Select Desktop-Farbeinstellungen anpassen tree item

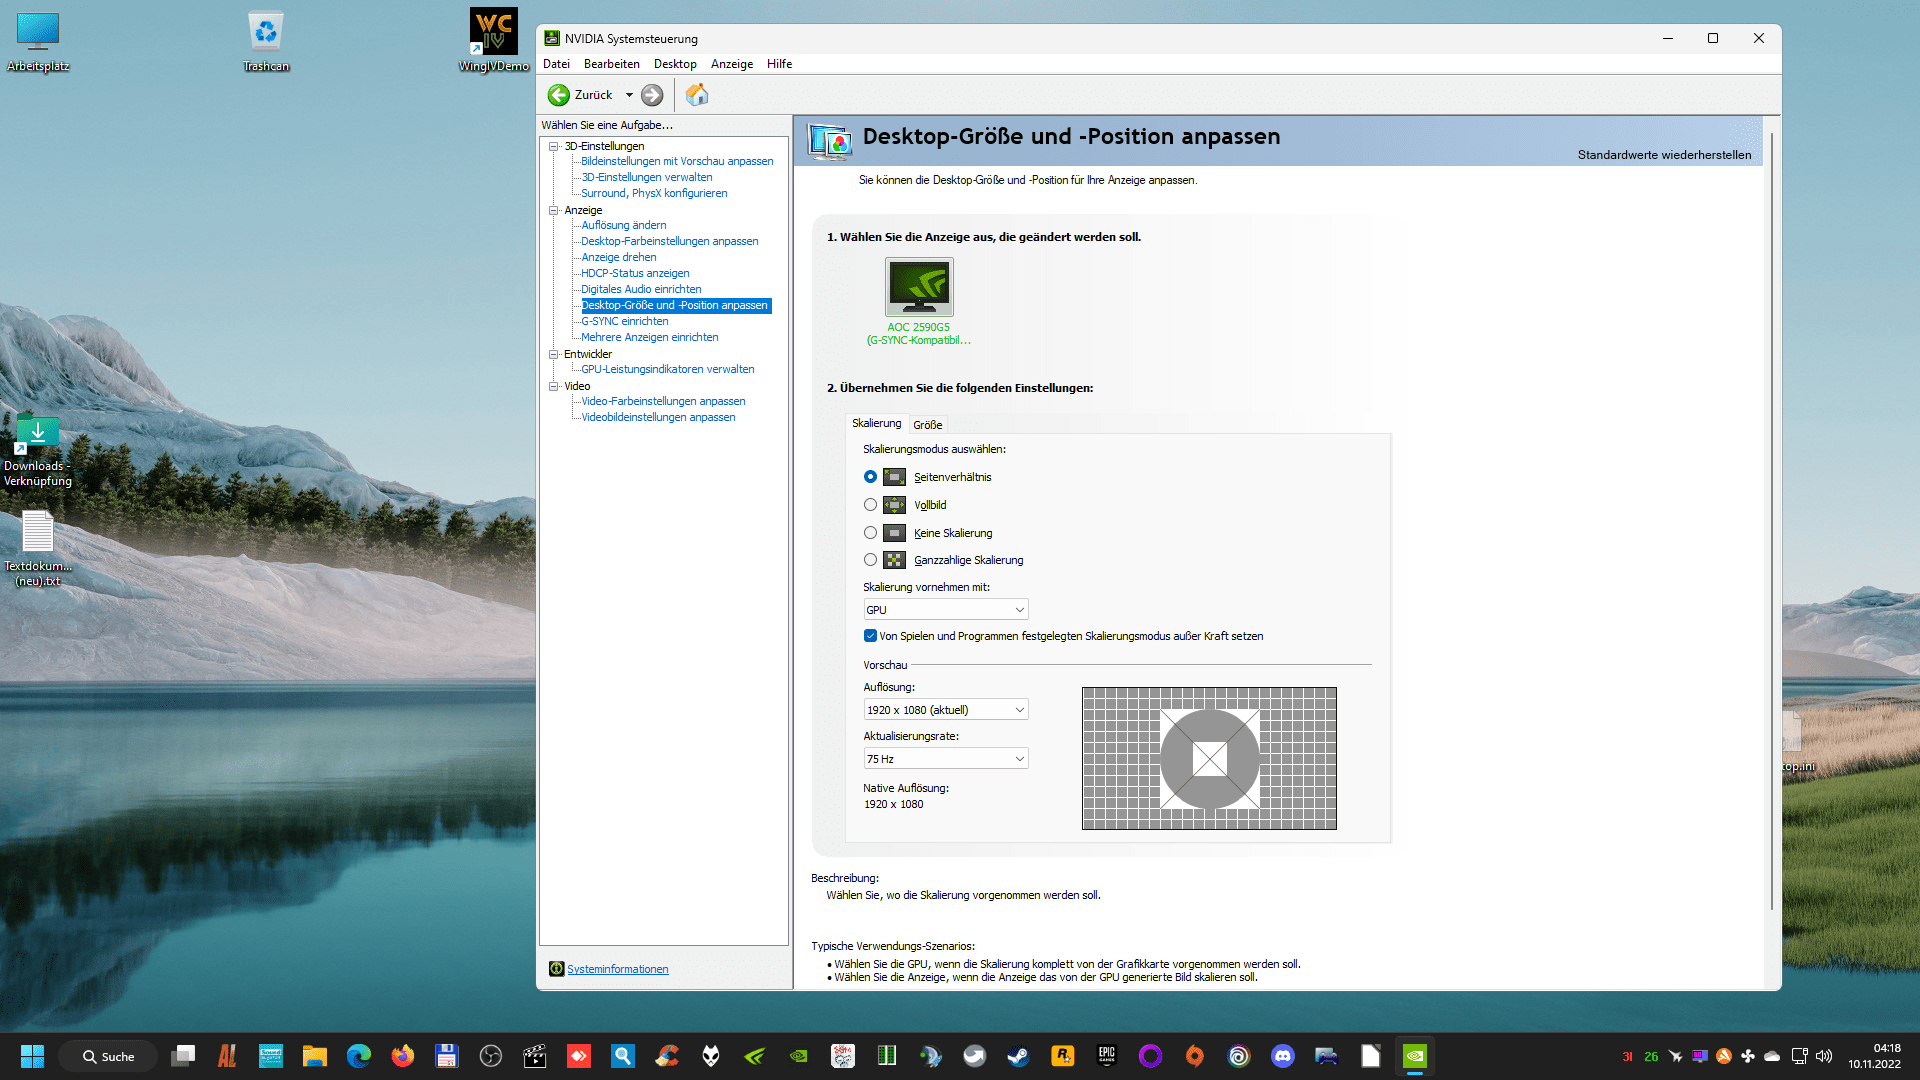[669, 241]
